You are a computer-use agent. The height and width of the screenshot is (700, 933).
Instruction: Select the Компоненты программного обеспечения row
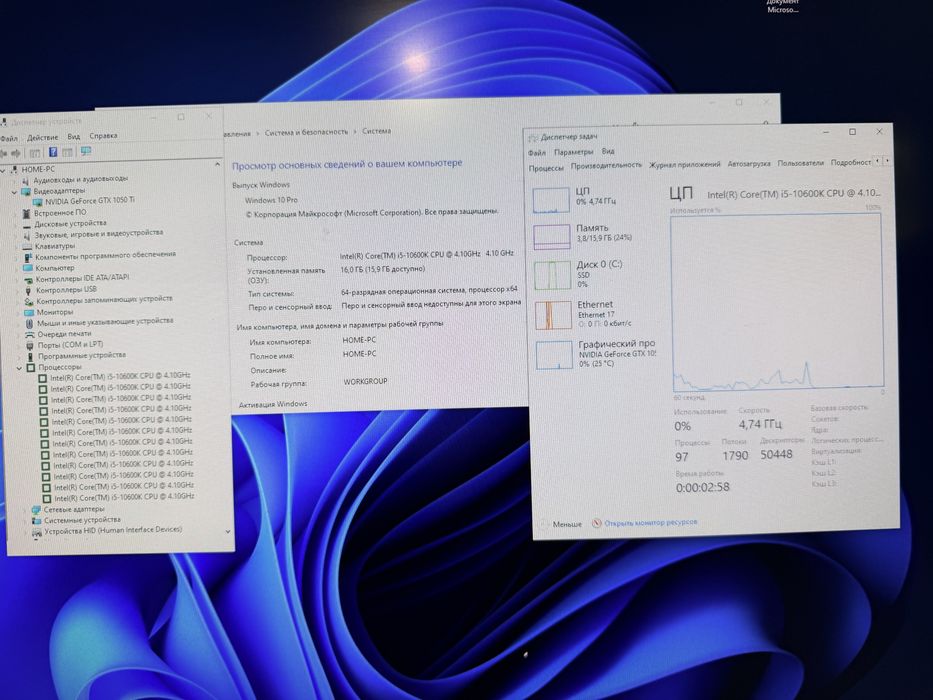coord(105,255)
